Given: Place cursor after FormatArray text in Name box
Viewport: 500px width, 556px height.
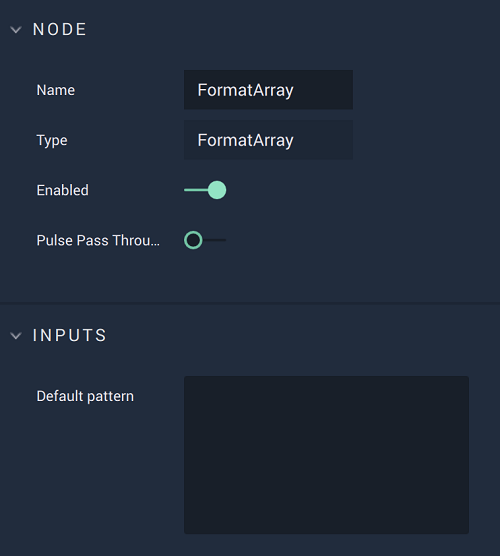Looking at the screenshot, I should 295,90.
